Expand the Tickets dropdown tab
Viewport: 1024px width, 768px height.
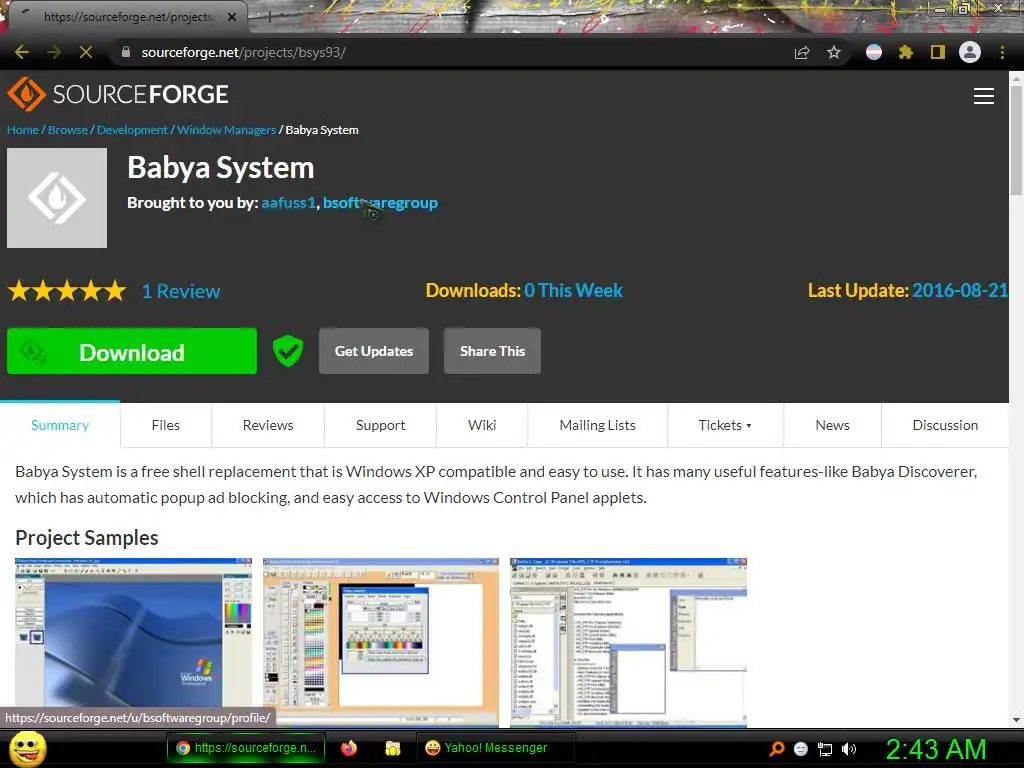click(725, 425)
